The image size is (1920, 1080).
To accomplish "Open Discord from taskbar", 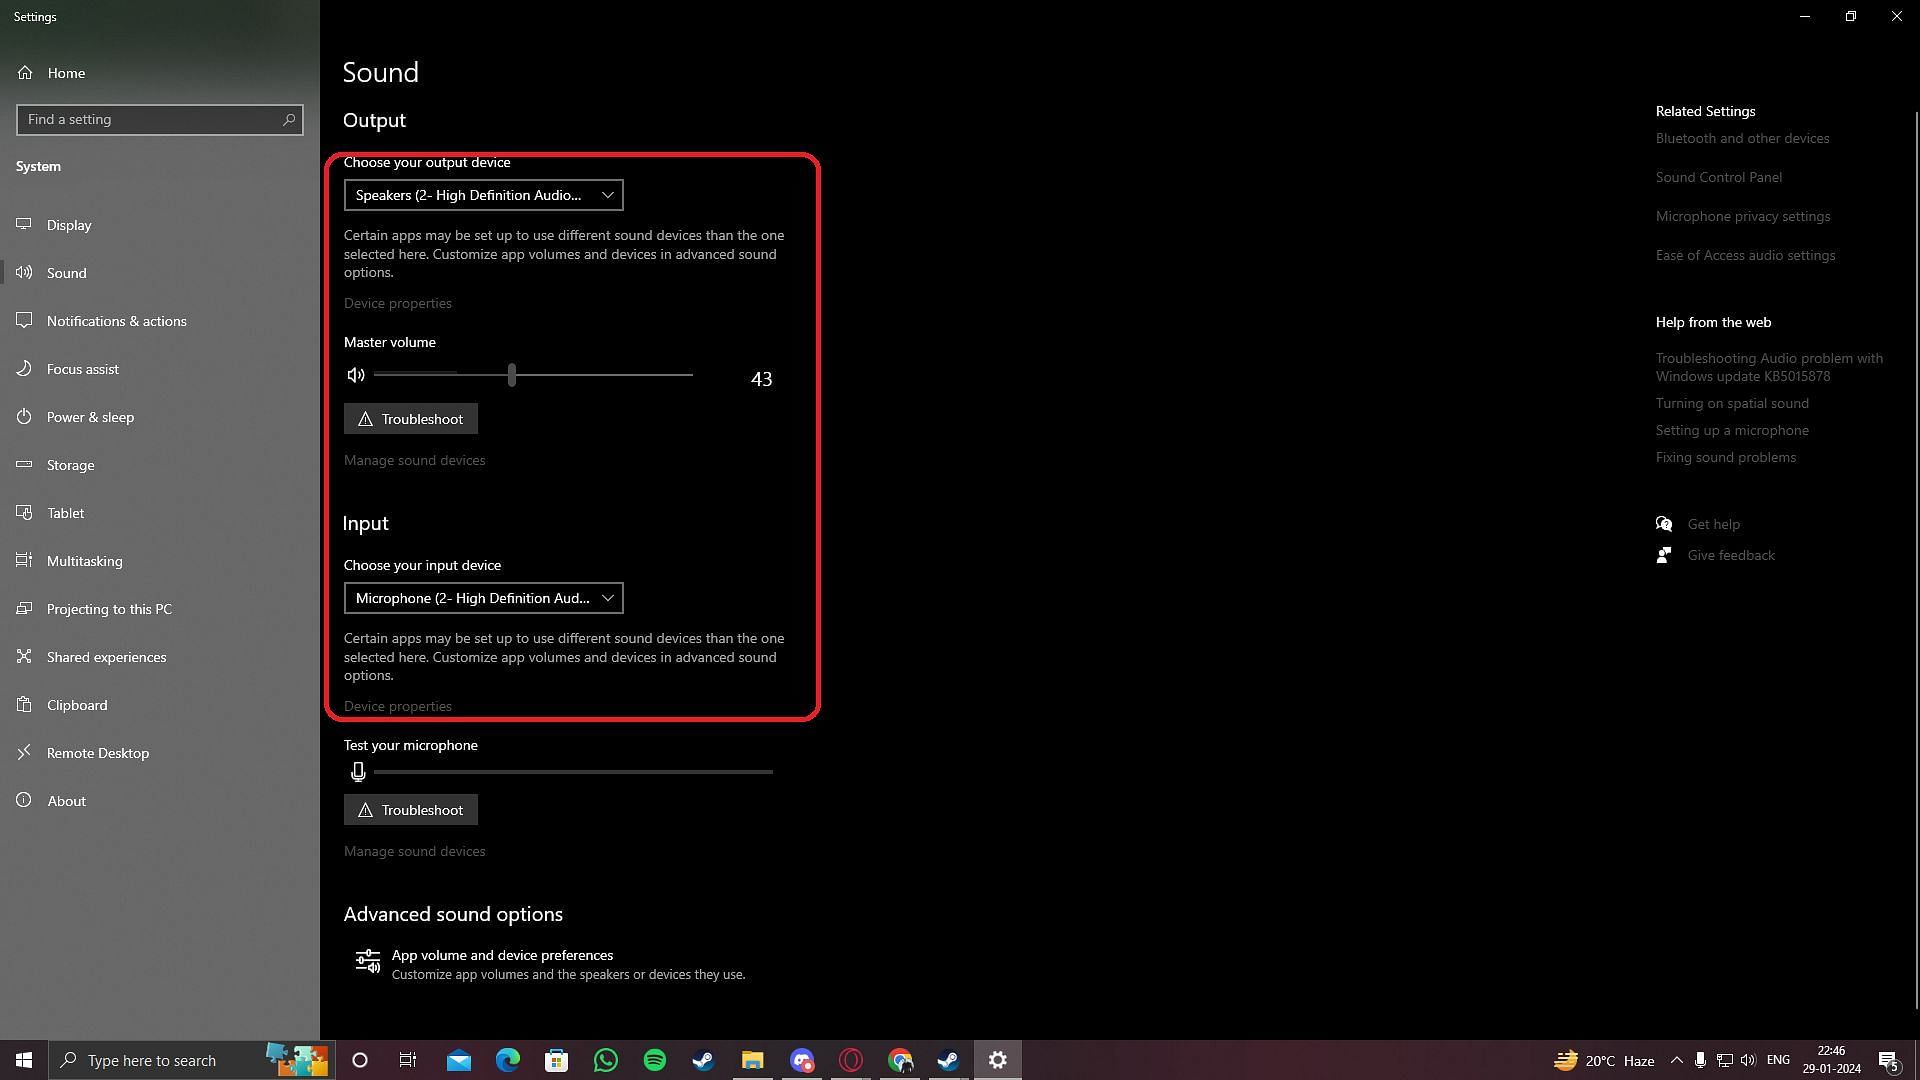I will pyautogui.click(x=802, y=1060).
